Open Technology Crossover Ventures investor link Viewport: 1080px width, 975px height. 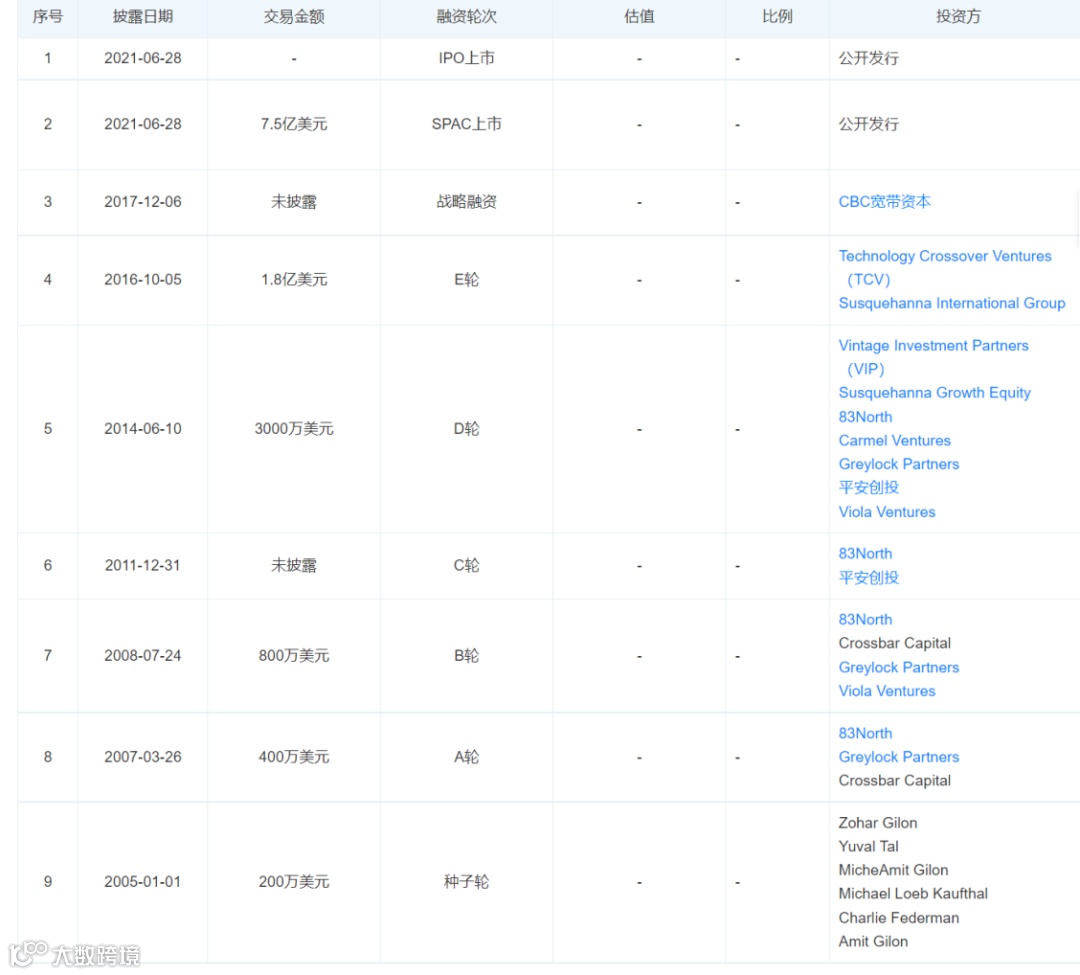pos(944,268)
